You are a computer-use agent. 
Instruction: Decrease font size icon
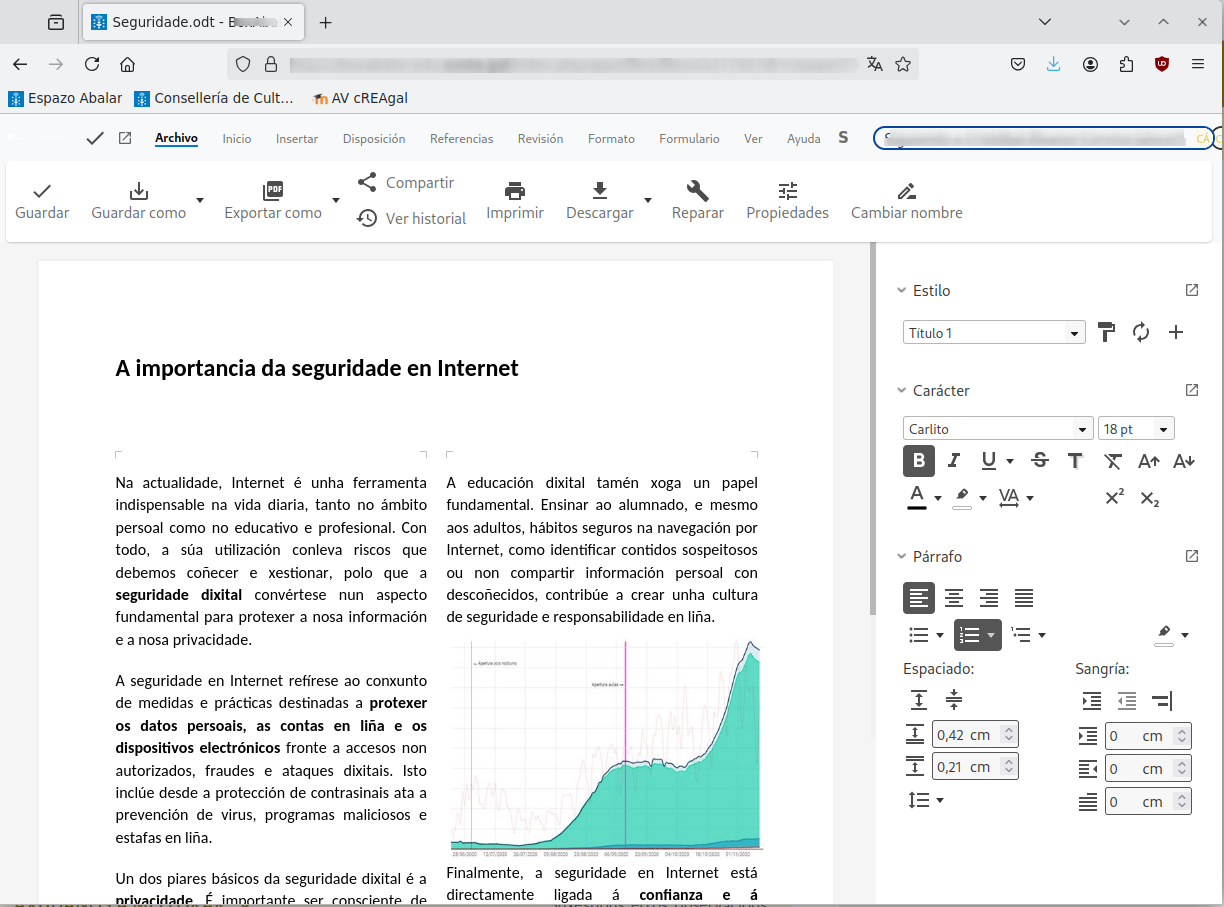click(1184, 461)
